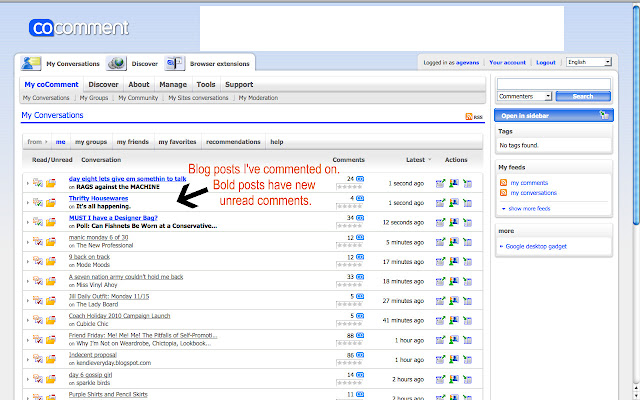The height and width of the screenshot is (400, 640).
Task: Click into the search text field
Action: [x=554, y=84]
